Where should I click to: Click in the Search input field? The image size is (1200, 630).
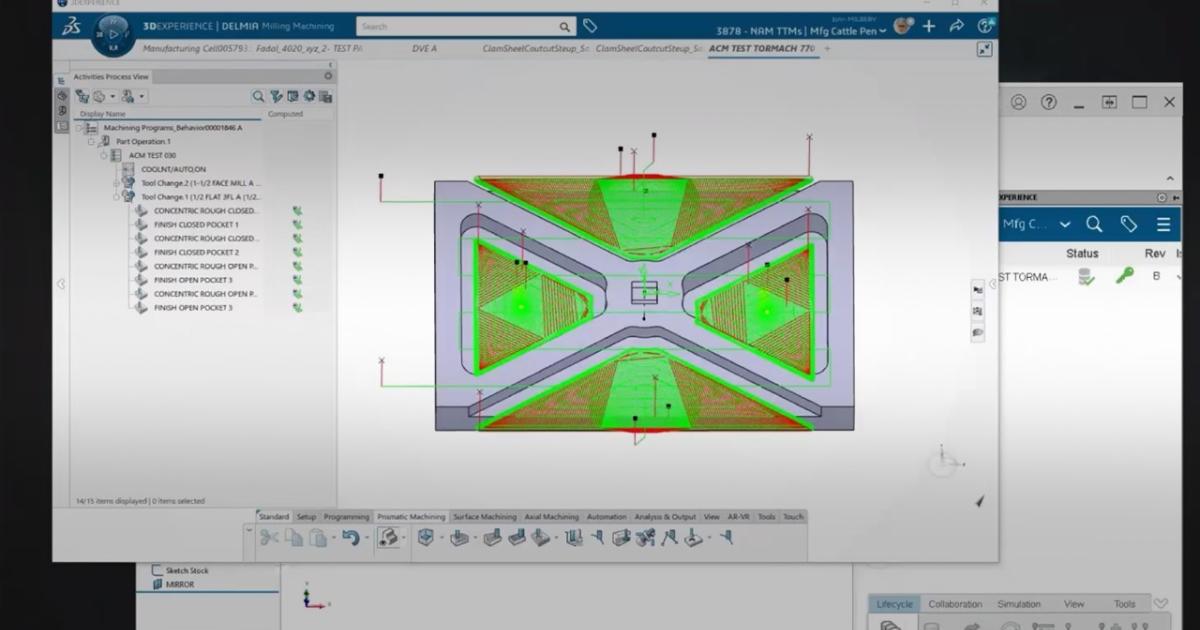click(455, 27)
